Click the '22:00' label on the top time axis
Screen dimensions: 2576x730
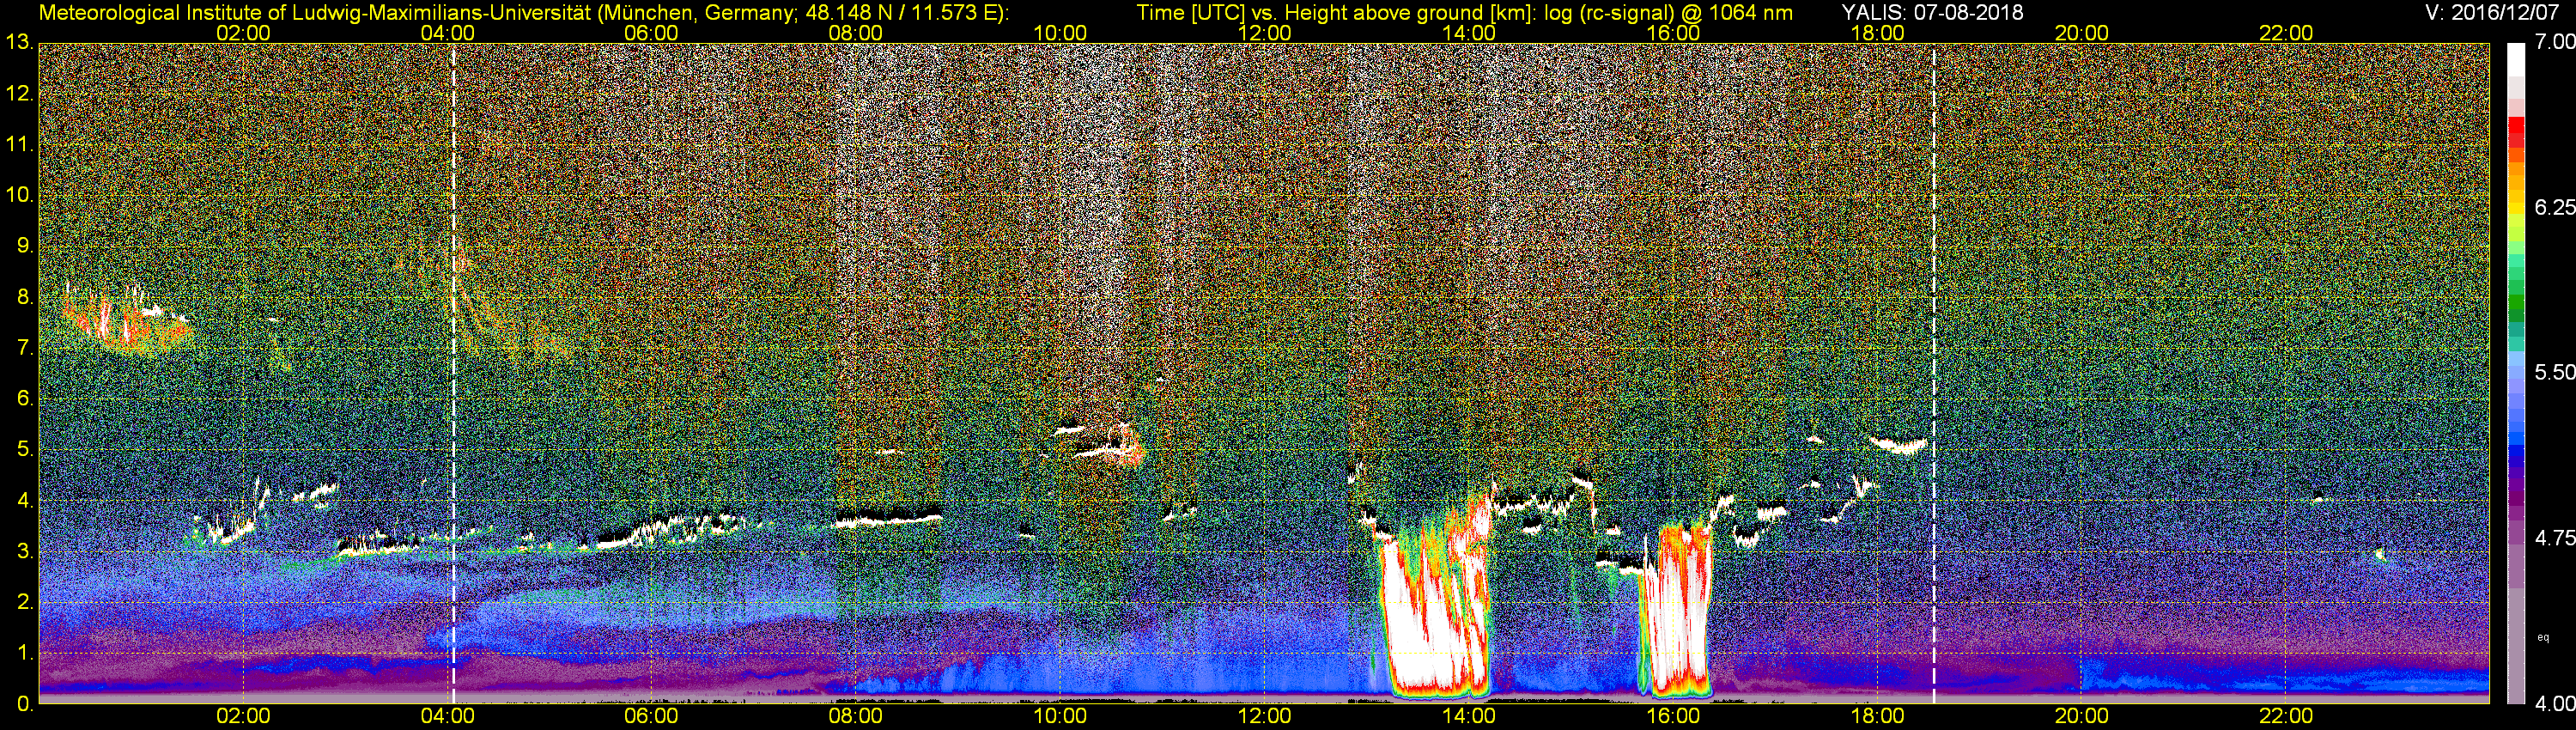tap(2286, 33)
